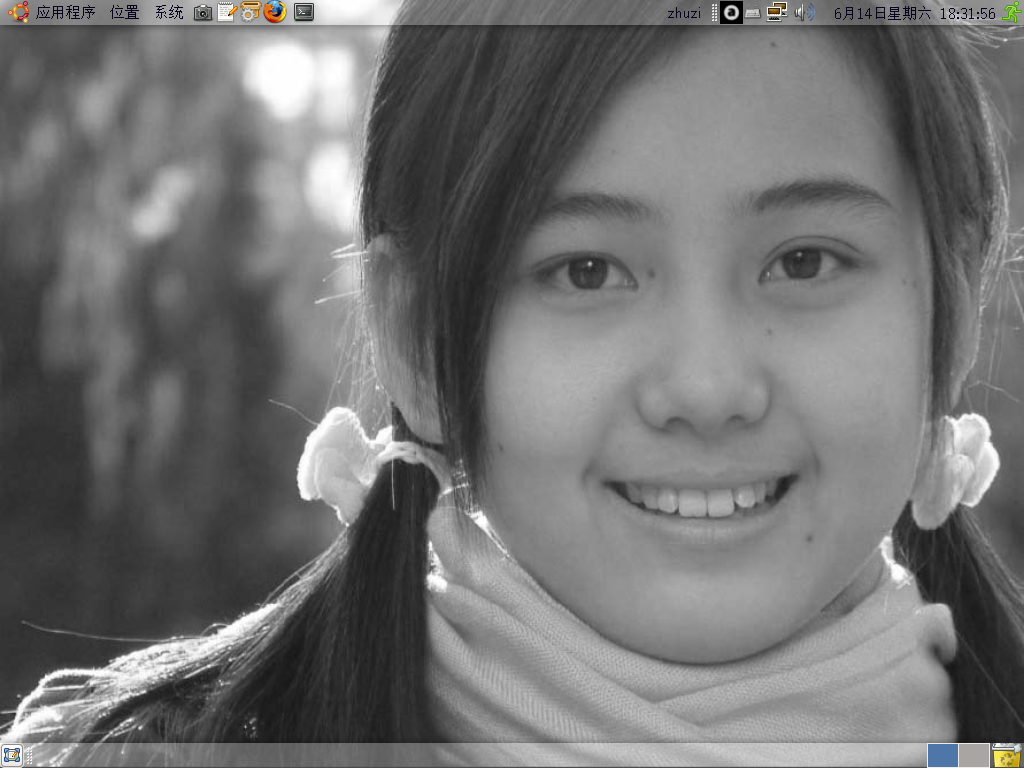Open the 位置 (Places) menu
The width and height of the screenshot is (1024, 768).
[124, 12]
